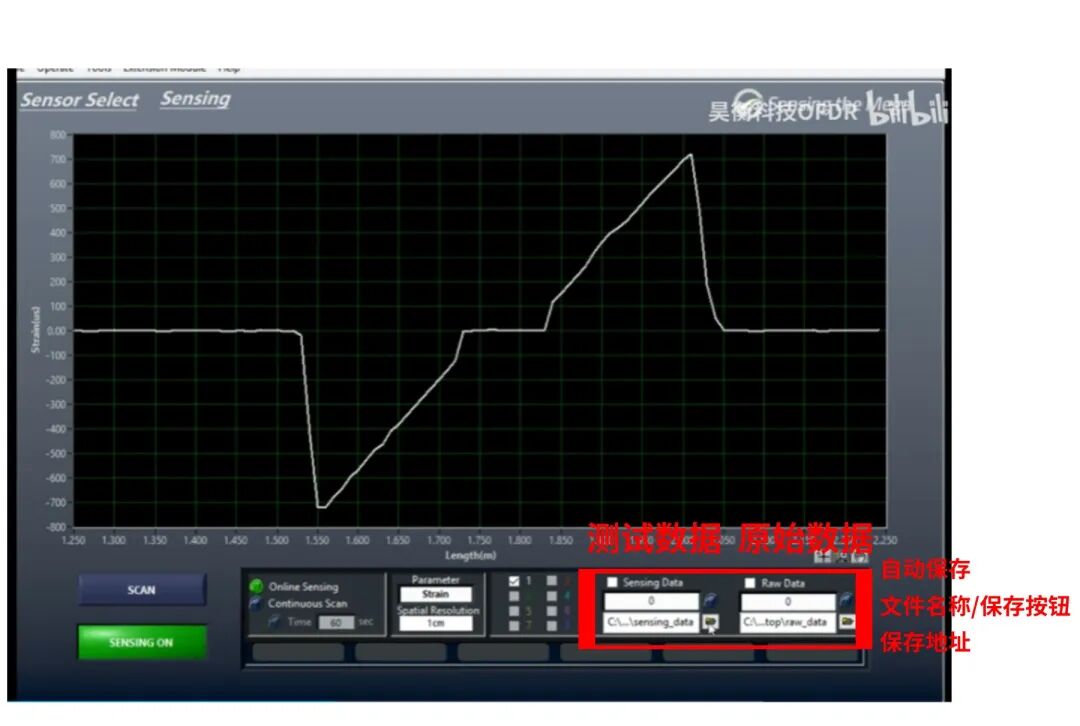Enable Raw Data auto-save checkbox
The height and width of the screenshot is (726, 1080).
click(x=749, y=583)
